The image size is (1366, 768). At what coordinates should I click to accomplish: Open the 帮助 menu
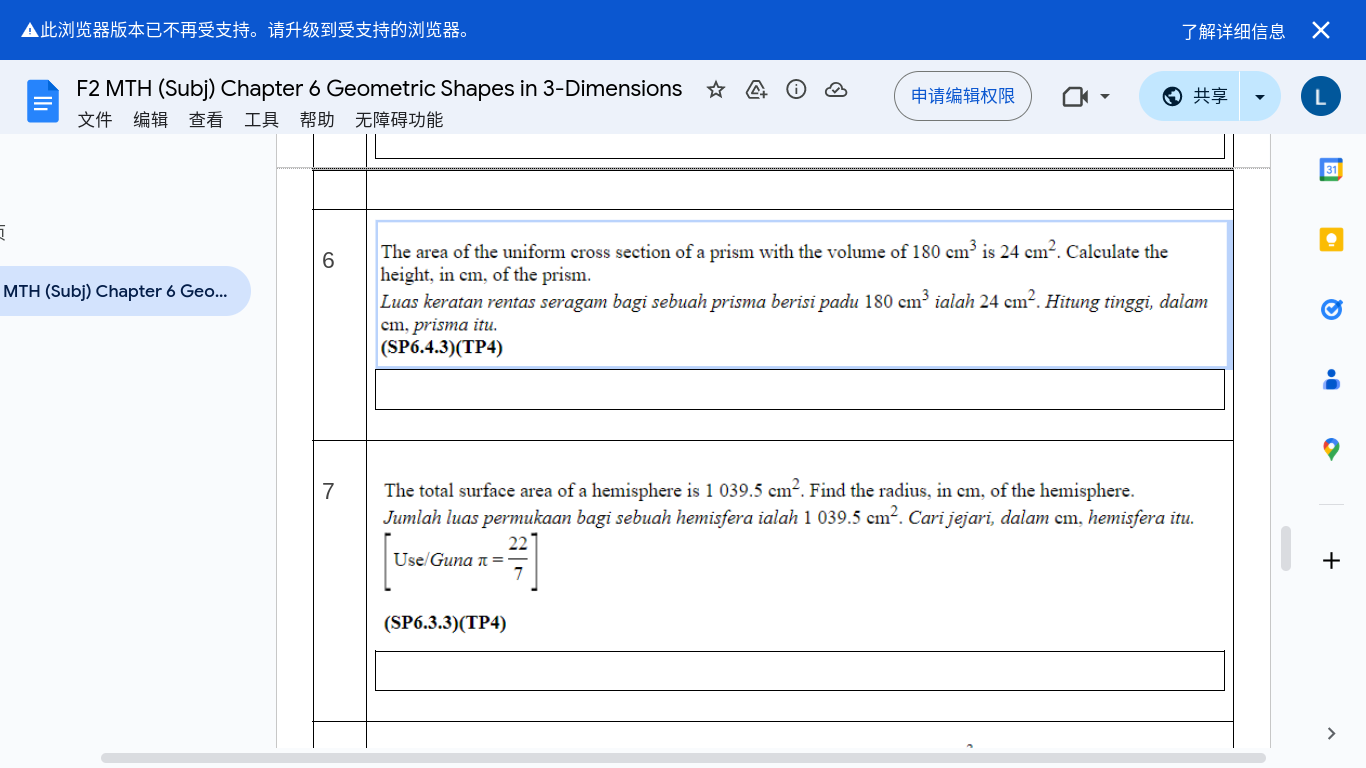click(x=317, y=120)
